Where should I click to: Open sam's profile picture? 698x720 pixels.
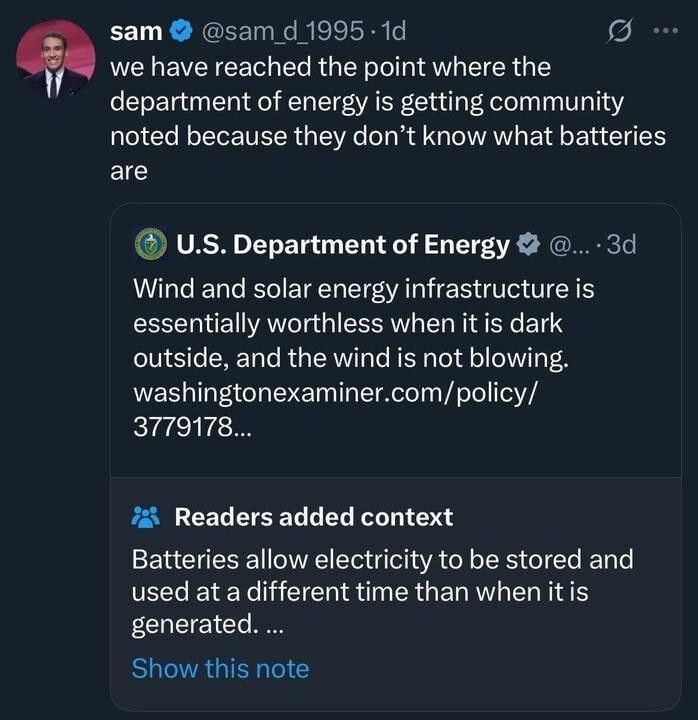(55, 59)
